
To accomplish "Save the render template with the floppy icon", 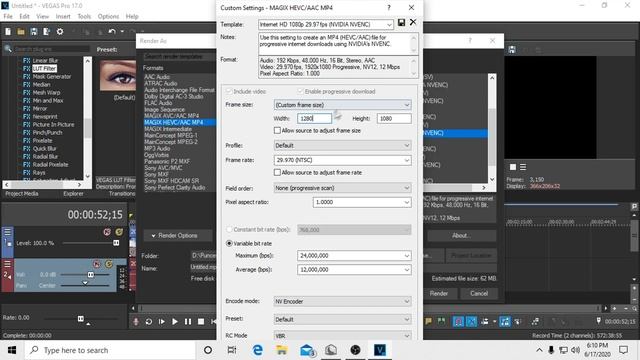I will [401, 23].
